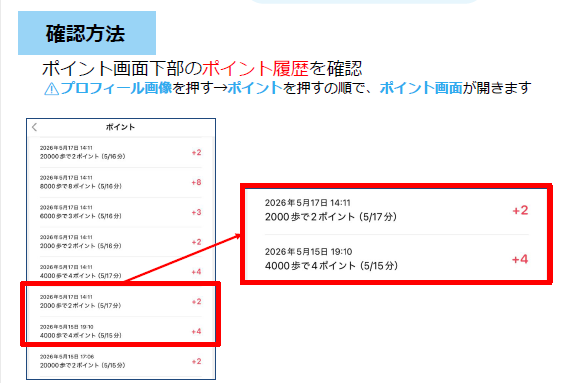The image size is (562, 383).
Task: Click 4000歩で4ポイント (5/15分) in the enlarged callout
Action: (x=331, y=266)
